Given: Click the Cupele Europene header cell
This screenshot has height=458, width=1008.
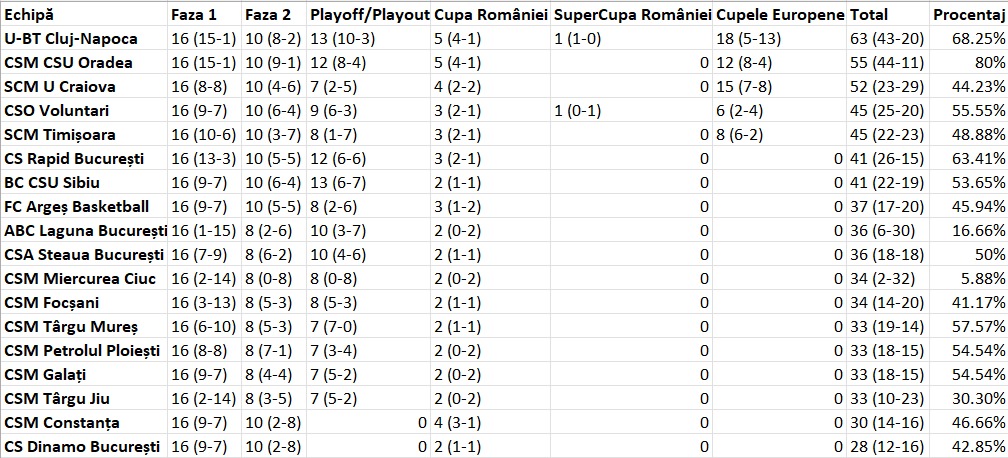Looking at the screenshot, I should [x=780, y=14].
